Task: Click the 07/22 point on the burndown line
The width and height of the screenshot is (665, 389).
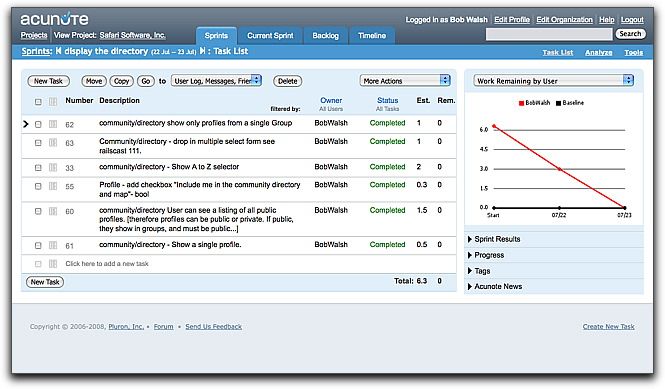Action: point(559,169)
